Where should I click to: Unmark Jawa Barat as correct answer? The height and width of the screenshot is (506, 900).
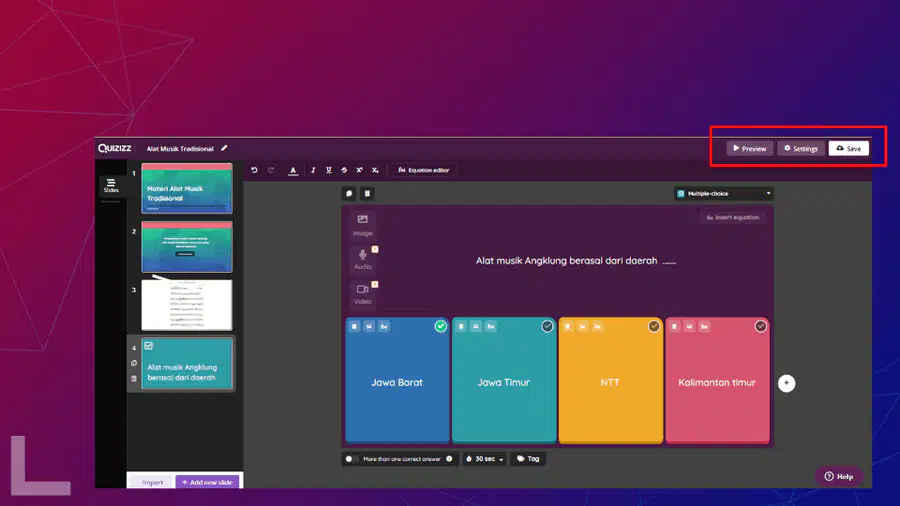coord(440,326)
